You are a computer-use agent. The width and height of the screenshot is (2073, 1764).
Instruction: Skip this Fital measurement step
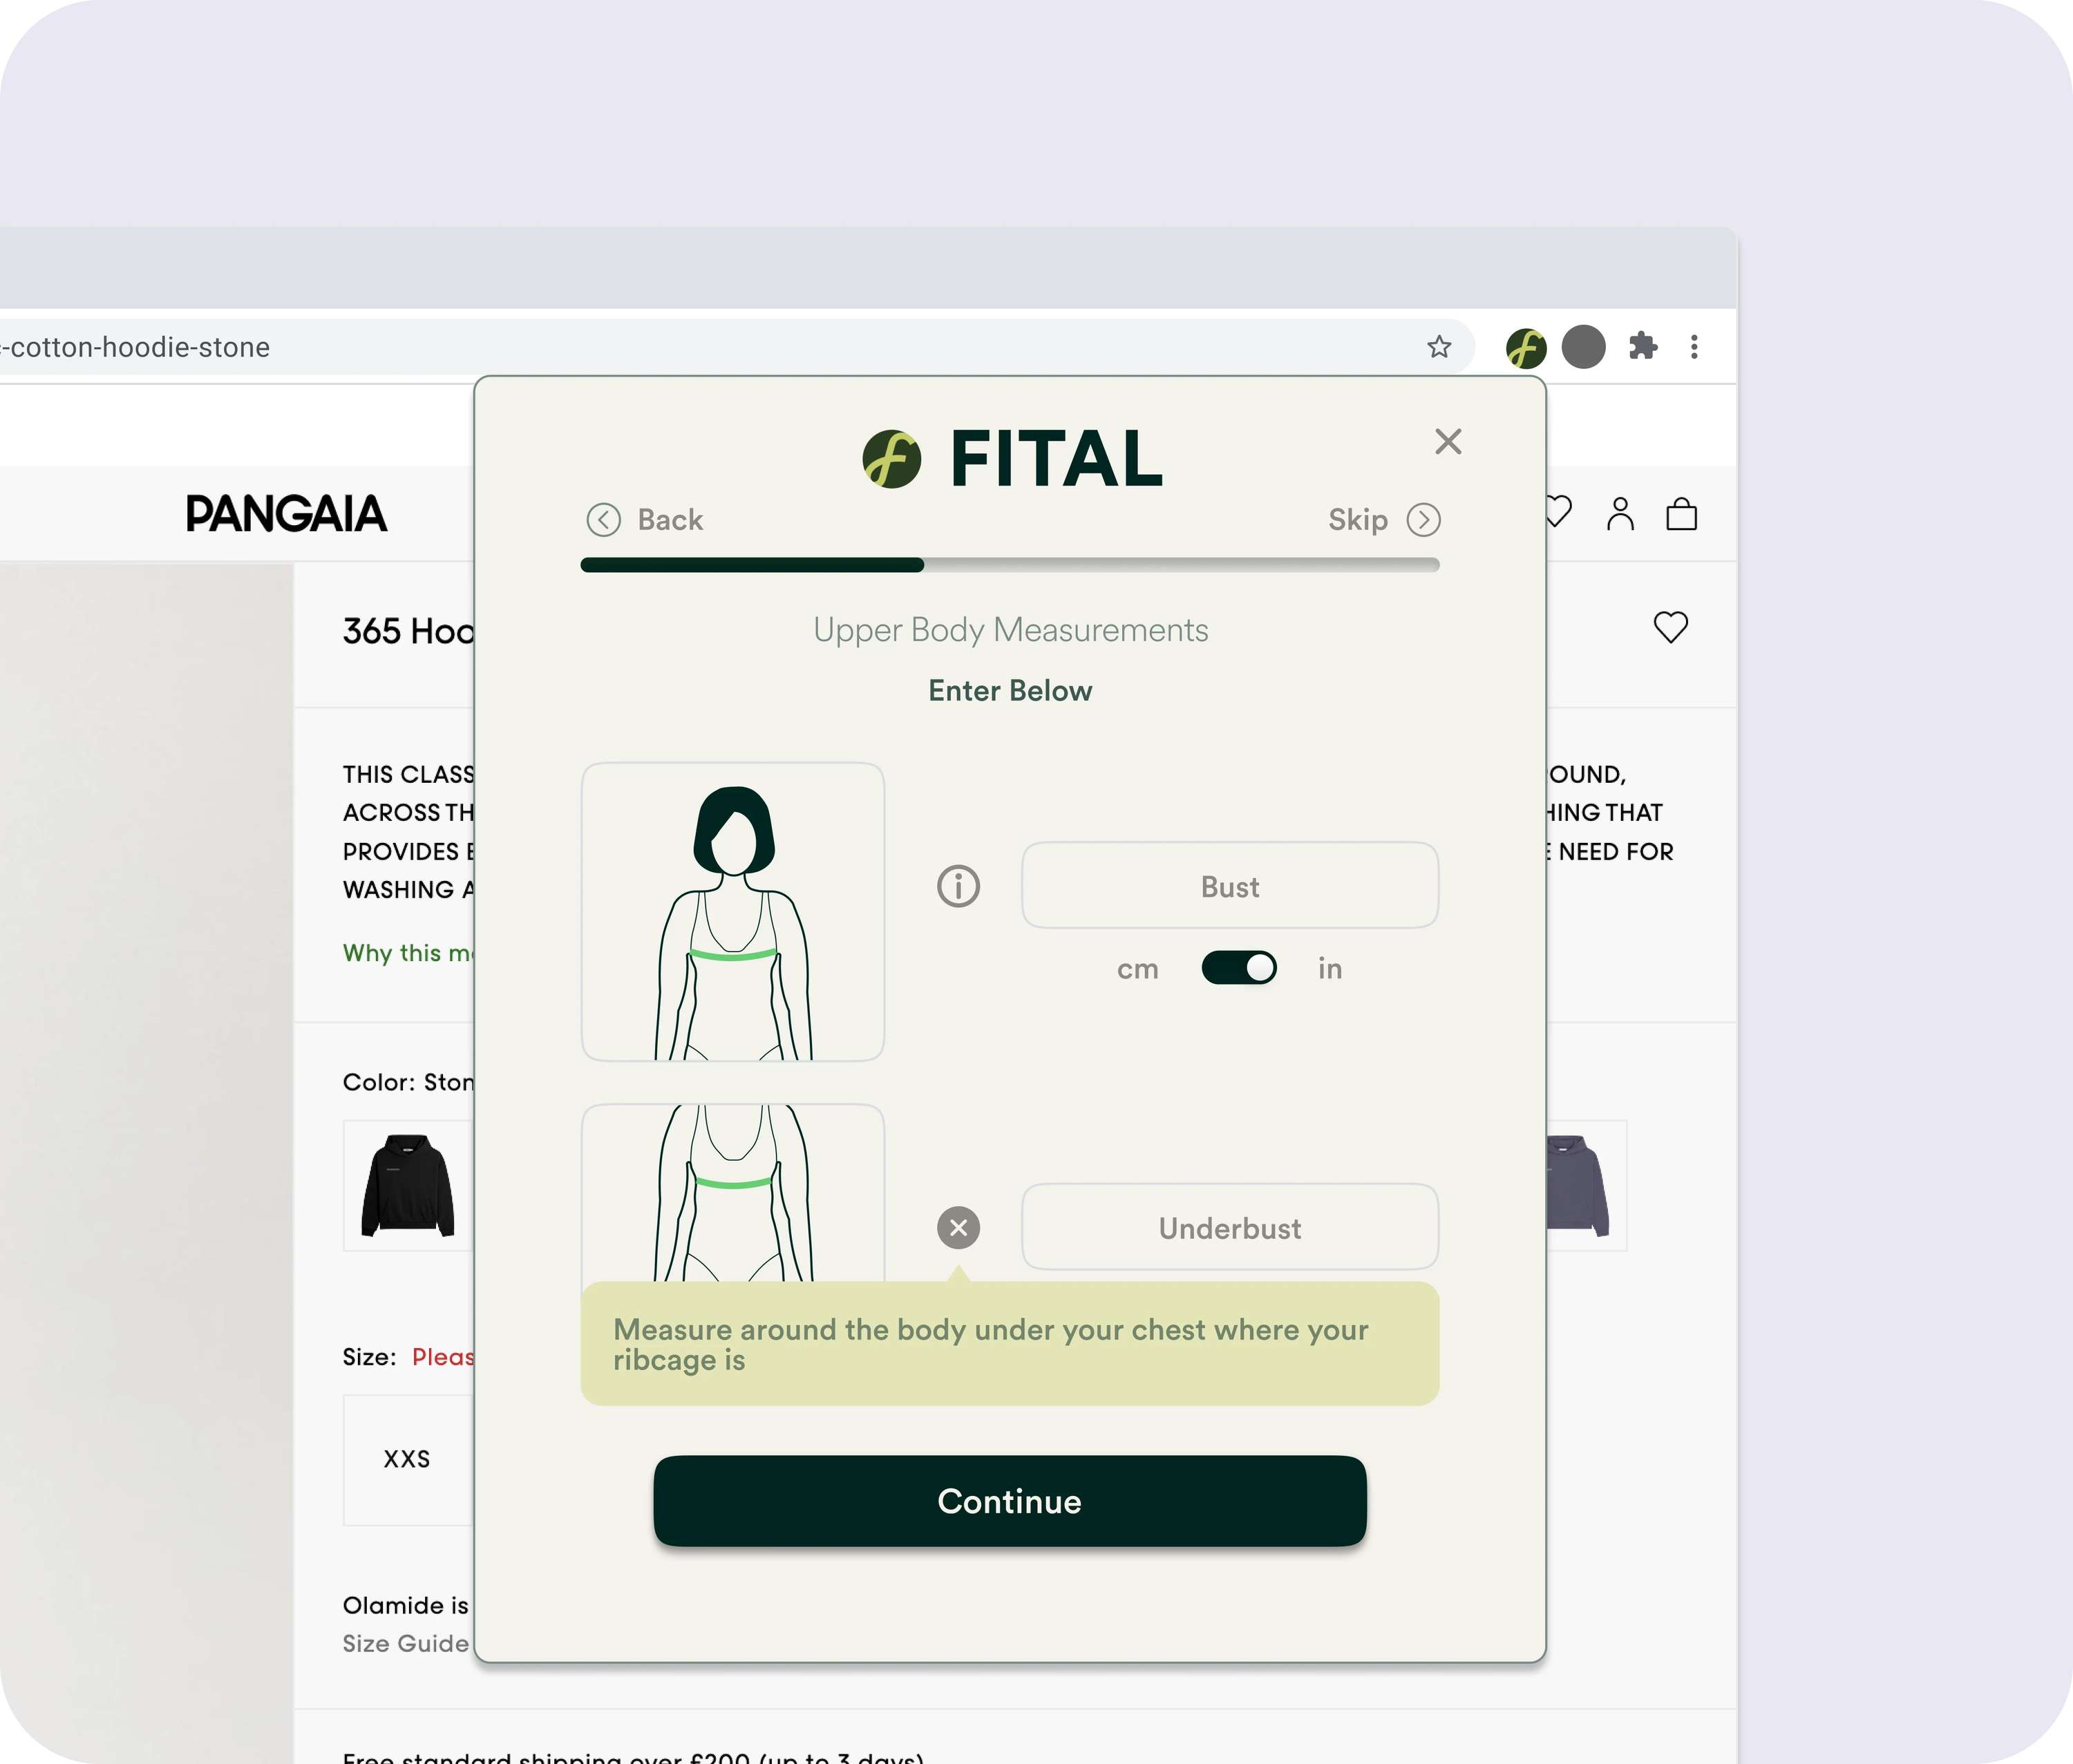[x=1383, y=520]
